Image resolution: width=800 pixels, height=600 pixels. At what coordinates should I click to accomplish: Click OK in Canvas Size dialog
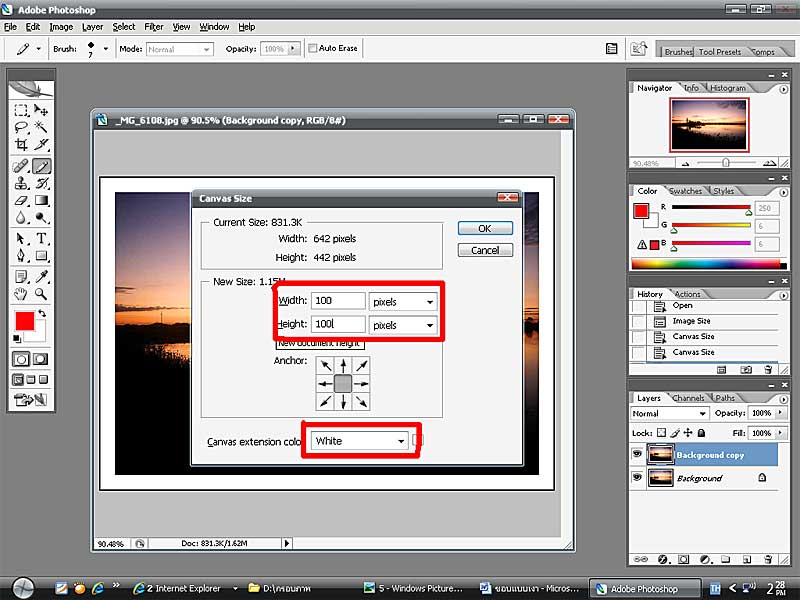tap(485, 229)
